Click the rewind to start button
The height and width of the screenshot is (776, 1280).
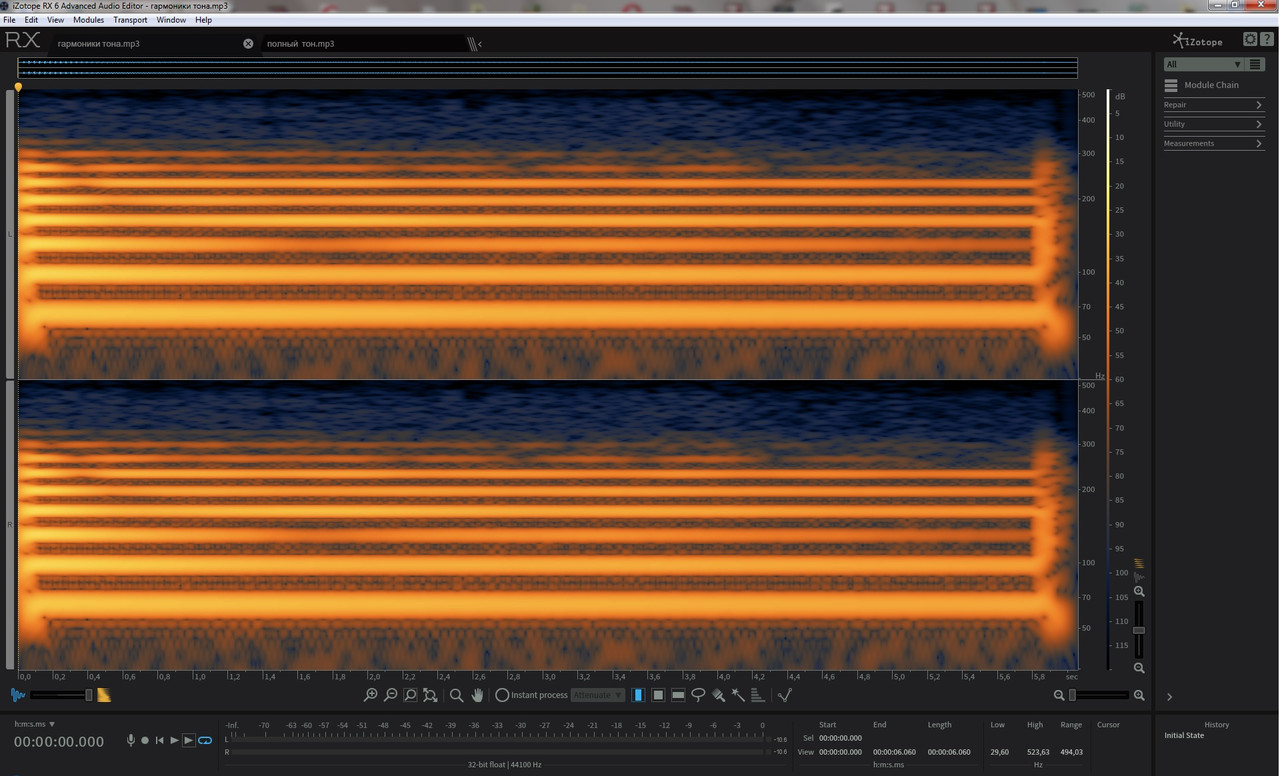tap(159, 740)
